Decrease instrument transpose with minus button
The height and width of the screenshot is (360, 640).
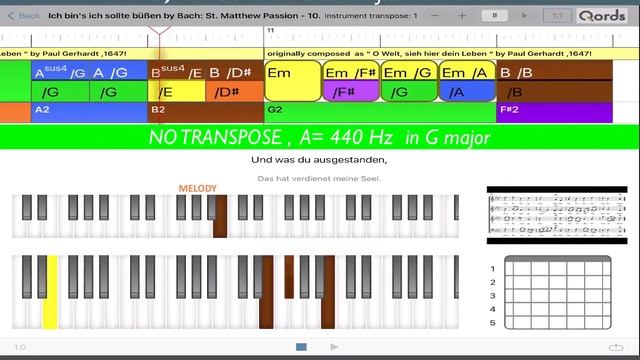435,16
